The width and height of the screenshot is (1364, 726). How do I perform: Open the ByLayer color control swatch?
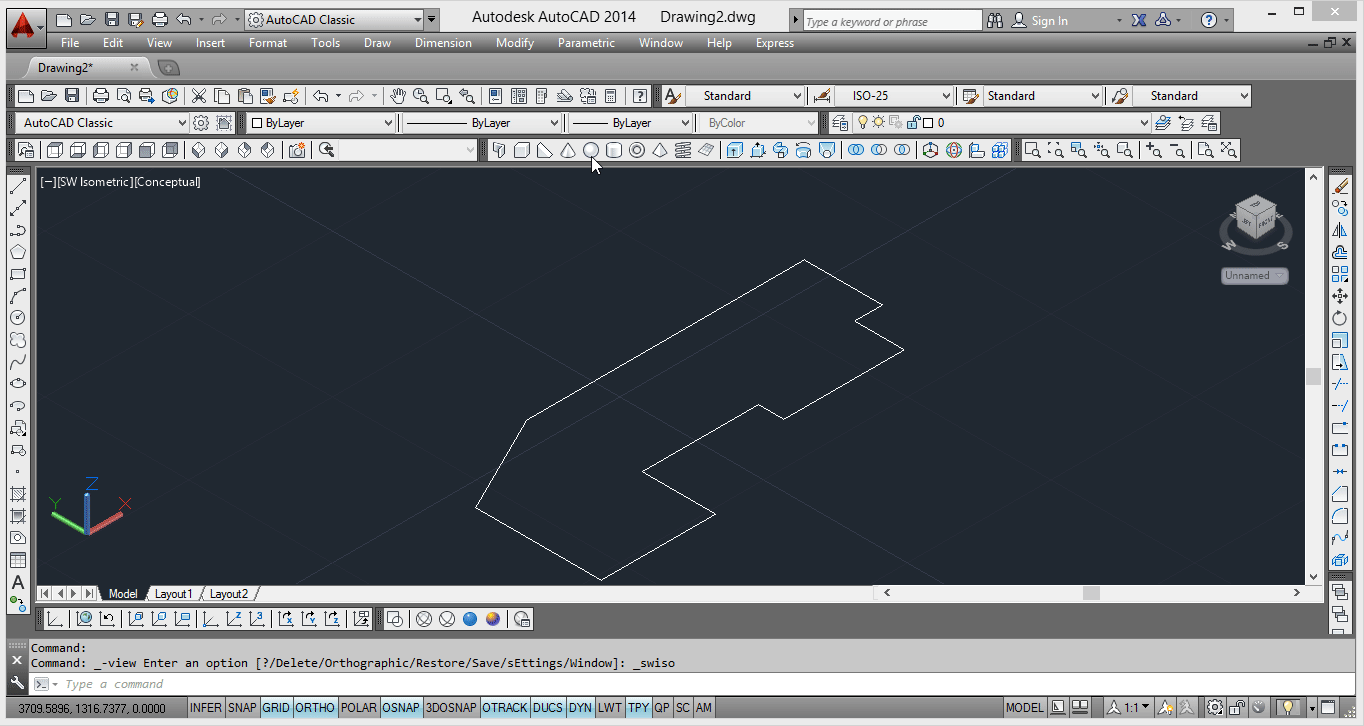[x=321, y=123]
